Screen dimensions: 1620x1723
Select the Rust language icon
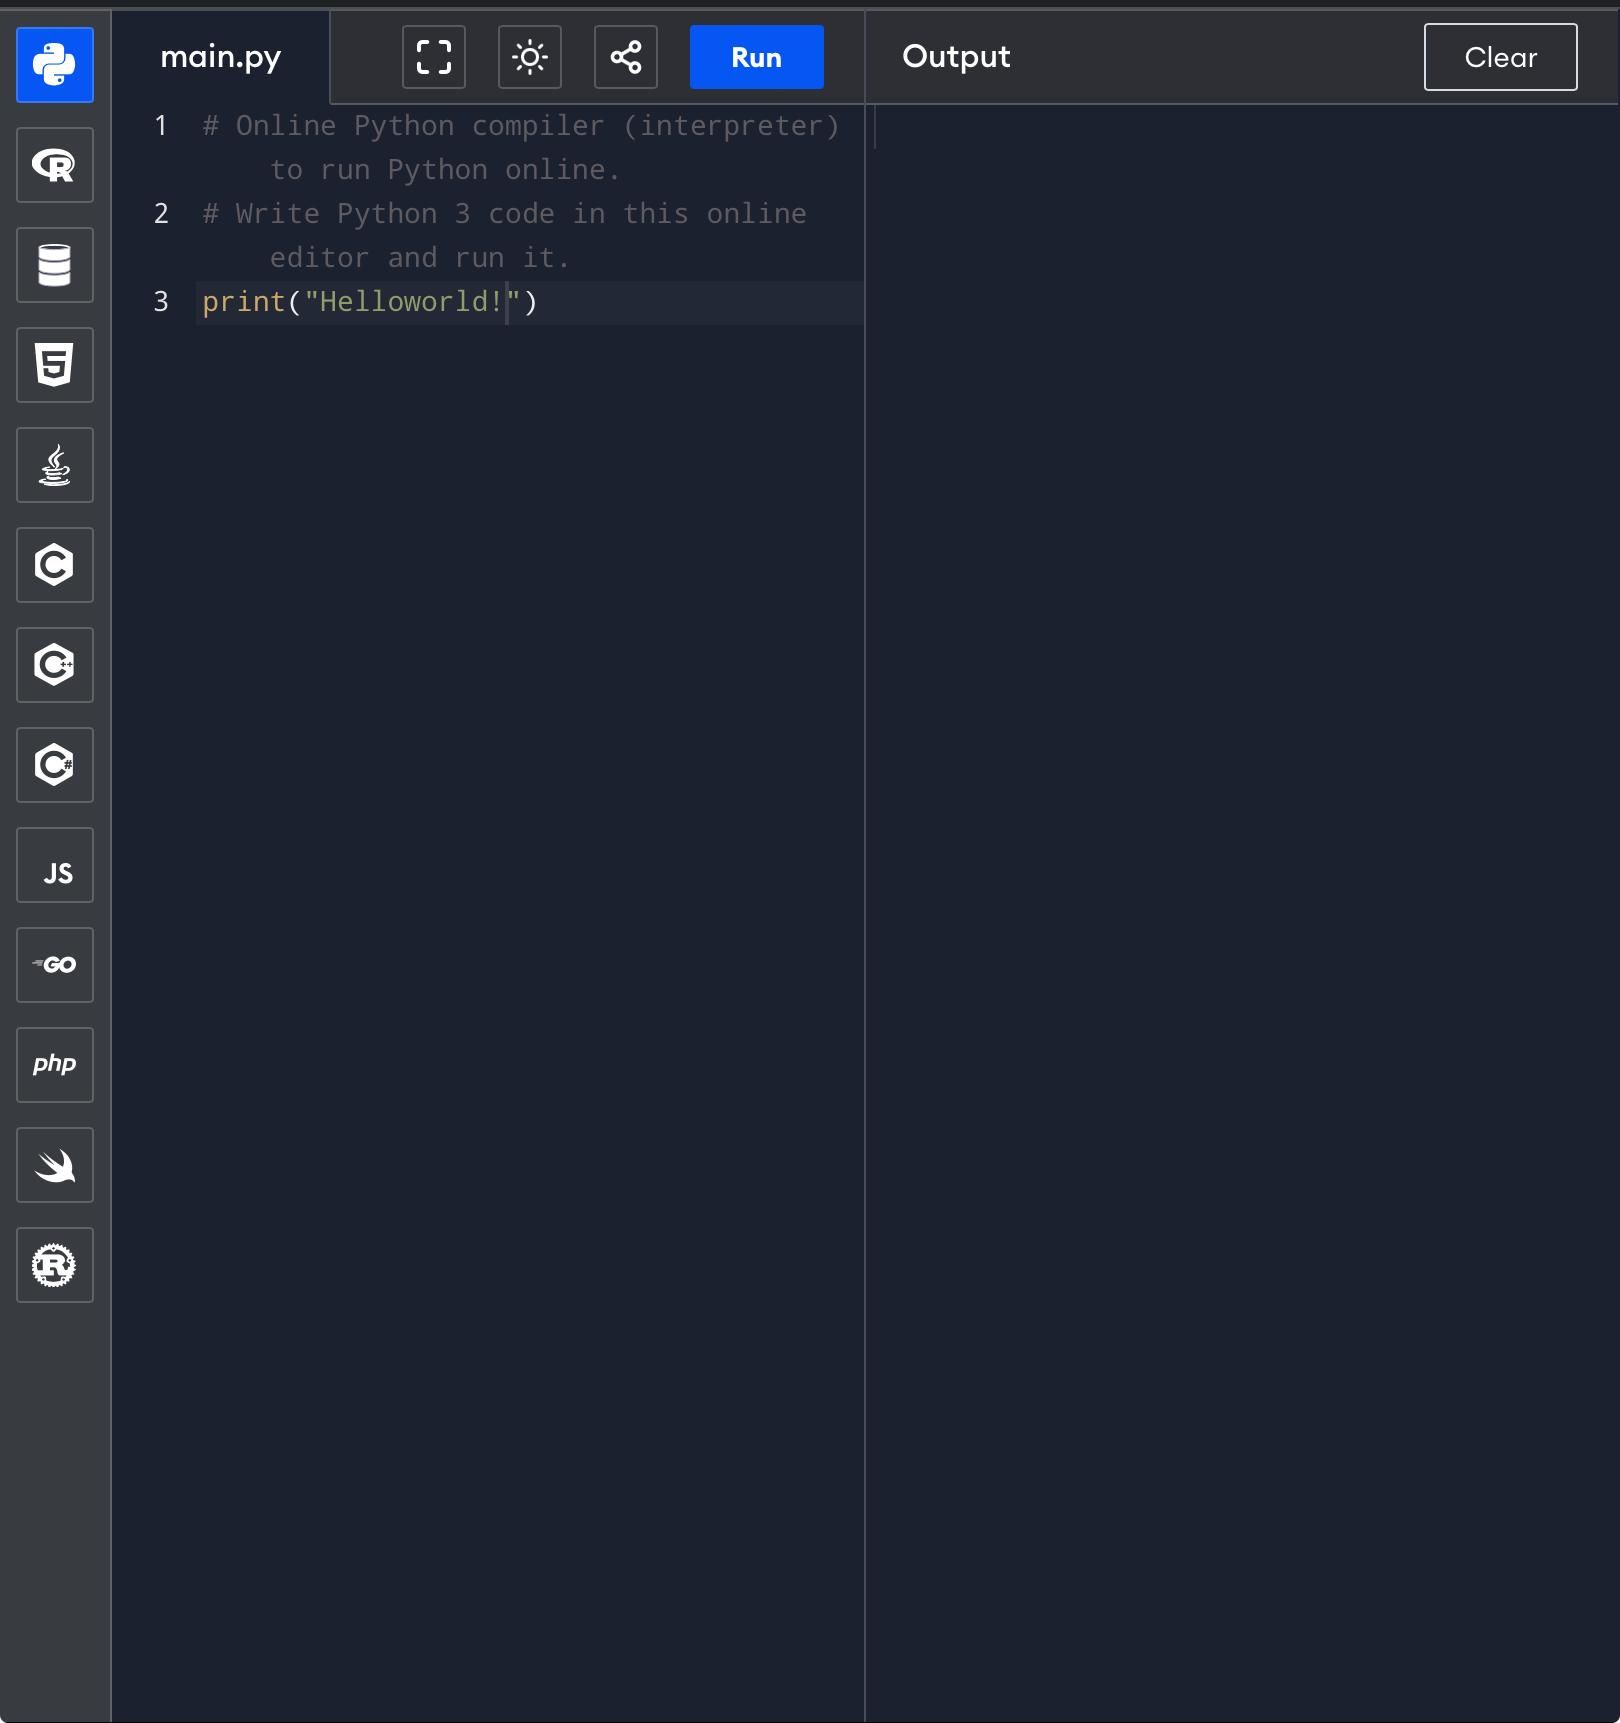click(54, 1265)
